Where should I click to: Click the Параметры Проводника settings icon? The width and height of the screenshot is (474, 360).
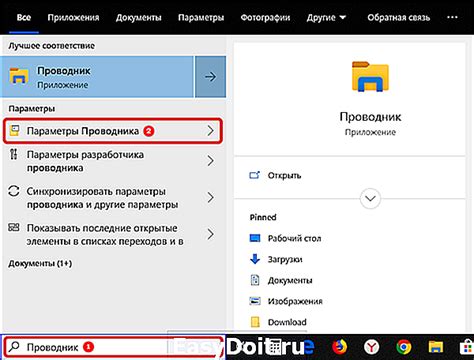[x=14, y=130]
